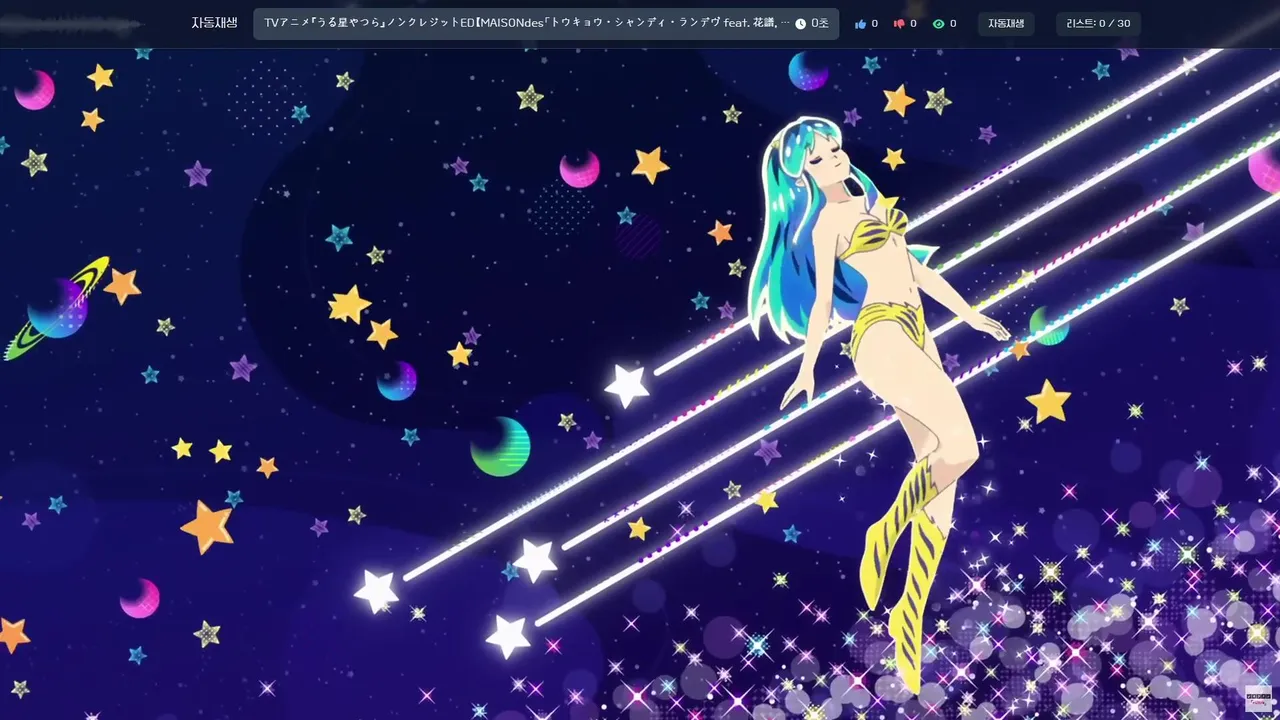
Task: Click the video title bar reading TVアニメ『うる星やつら』
Action: point(546,24)
